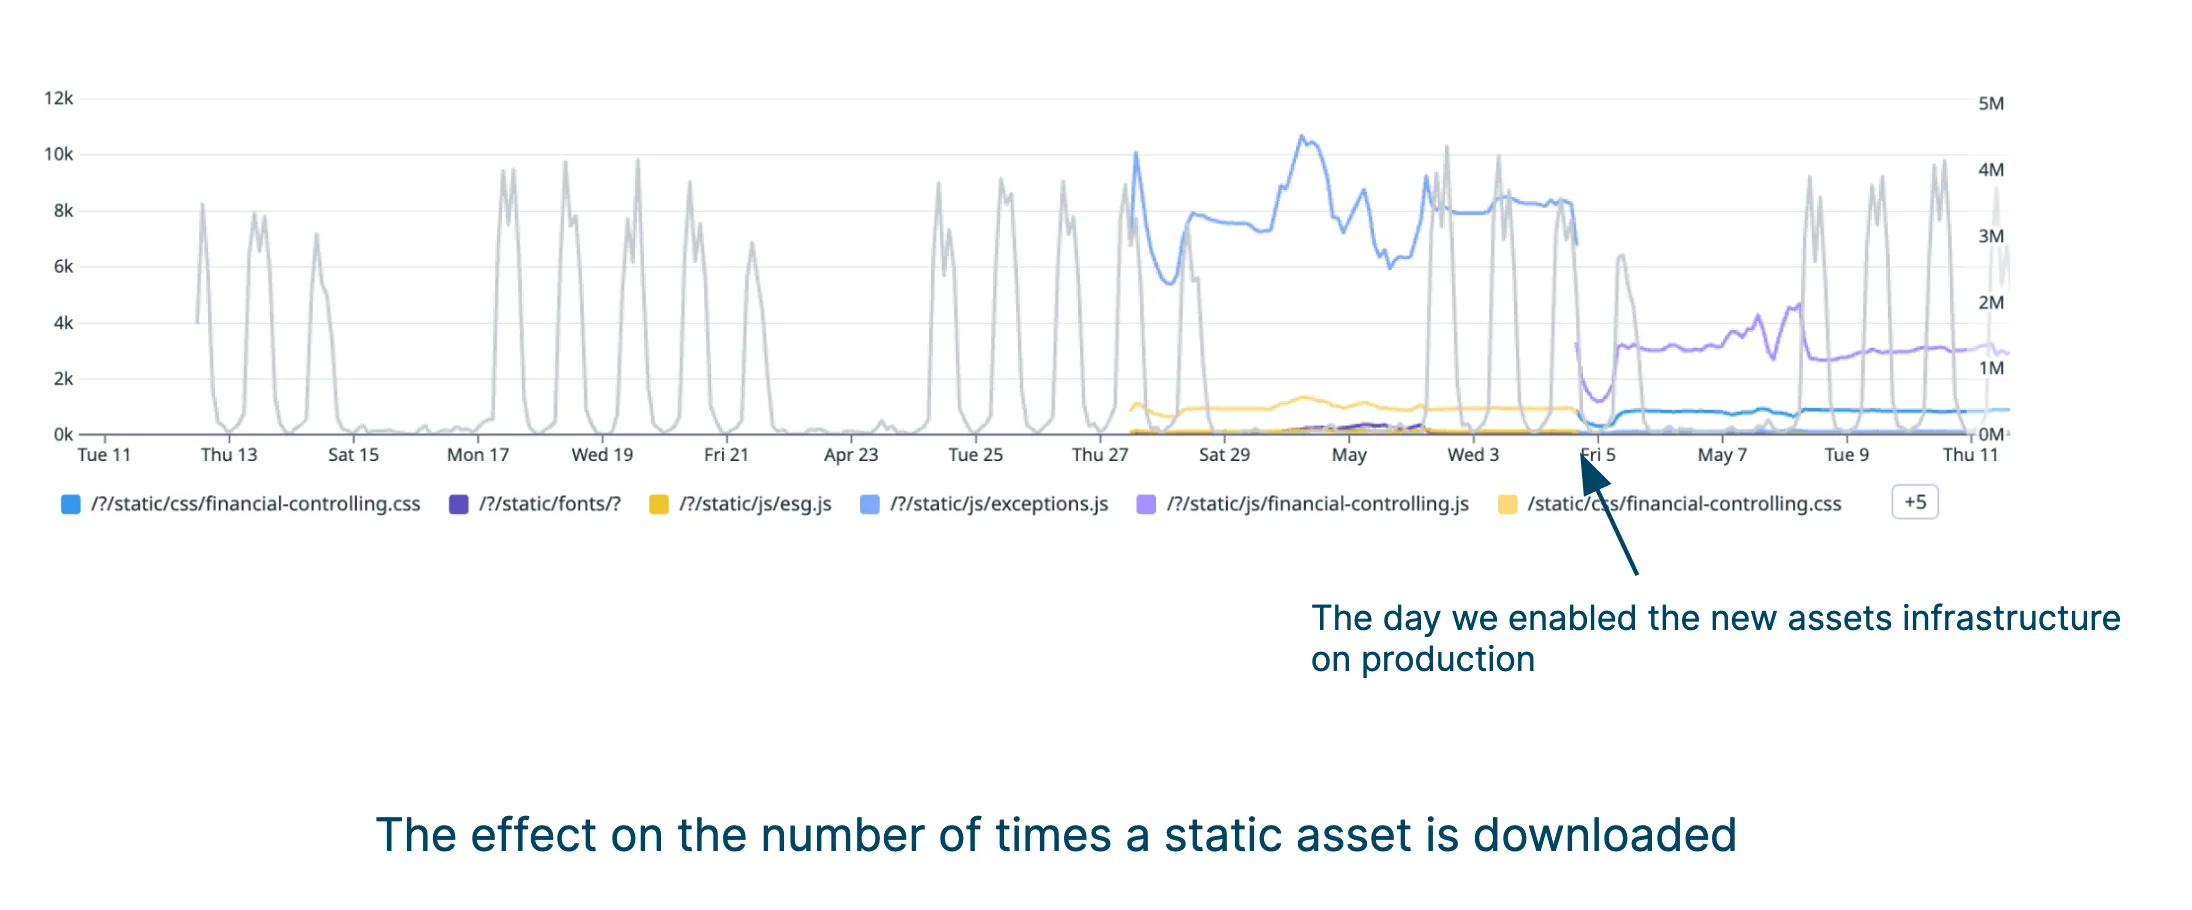The width and height of the screenshot is (2192, 910).
Task: Click the yellow esg.js legend swatch
Action: pos(658,505)
